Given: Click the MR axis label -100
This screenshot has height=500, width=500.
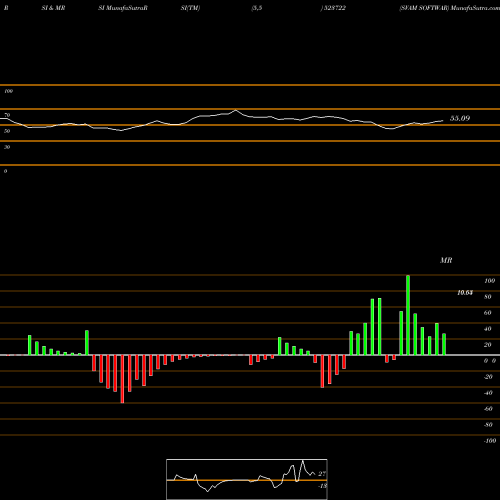Looking at the screenshot, I should (x=490, y=441).
